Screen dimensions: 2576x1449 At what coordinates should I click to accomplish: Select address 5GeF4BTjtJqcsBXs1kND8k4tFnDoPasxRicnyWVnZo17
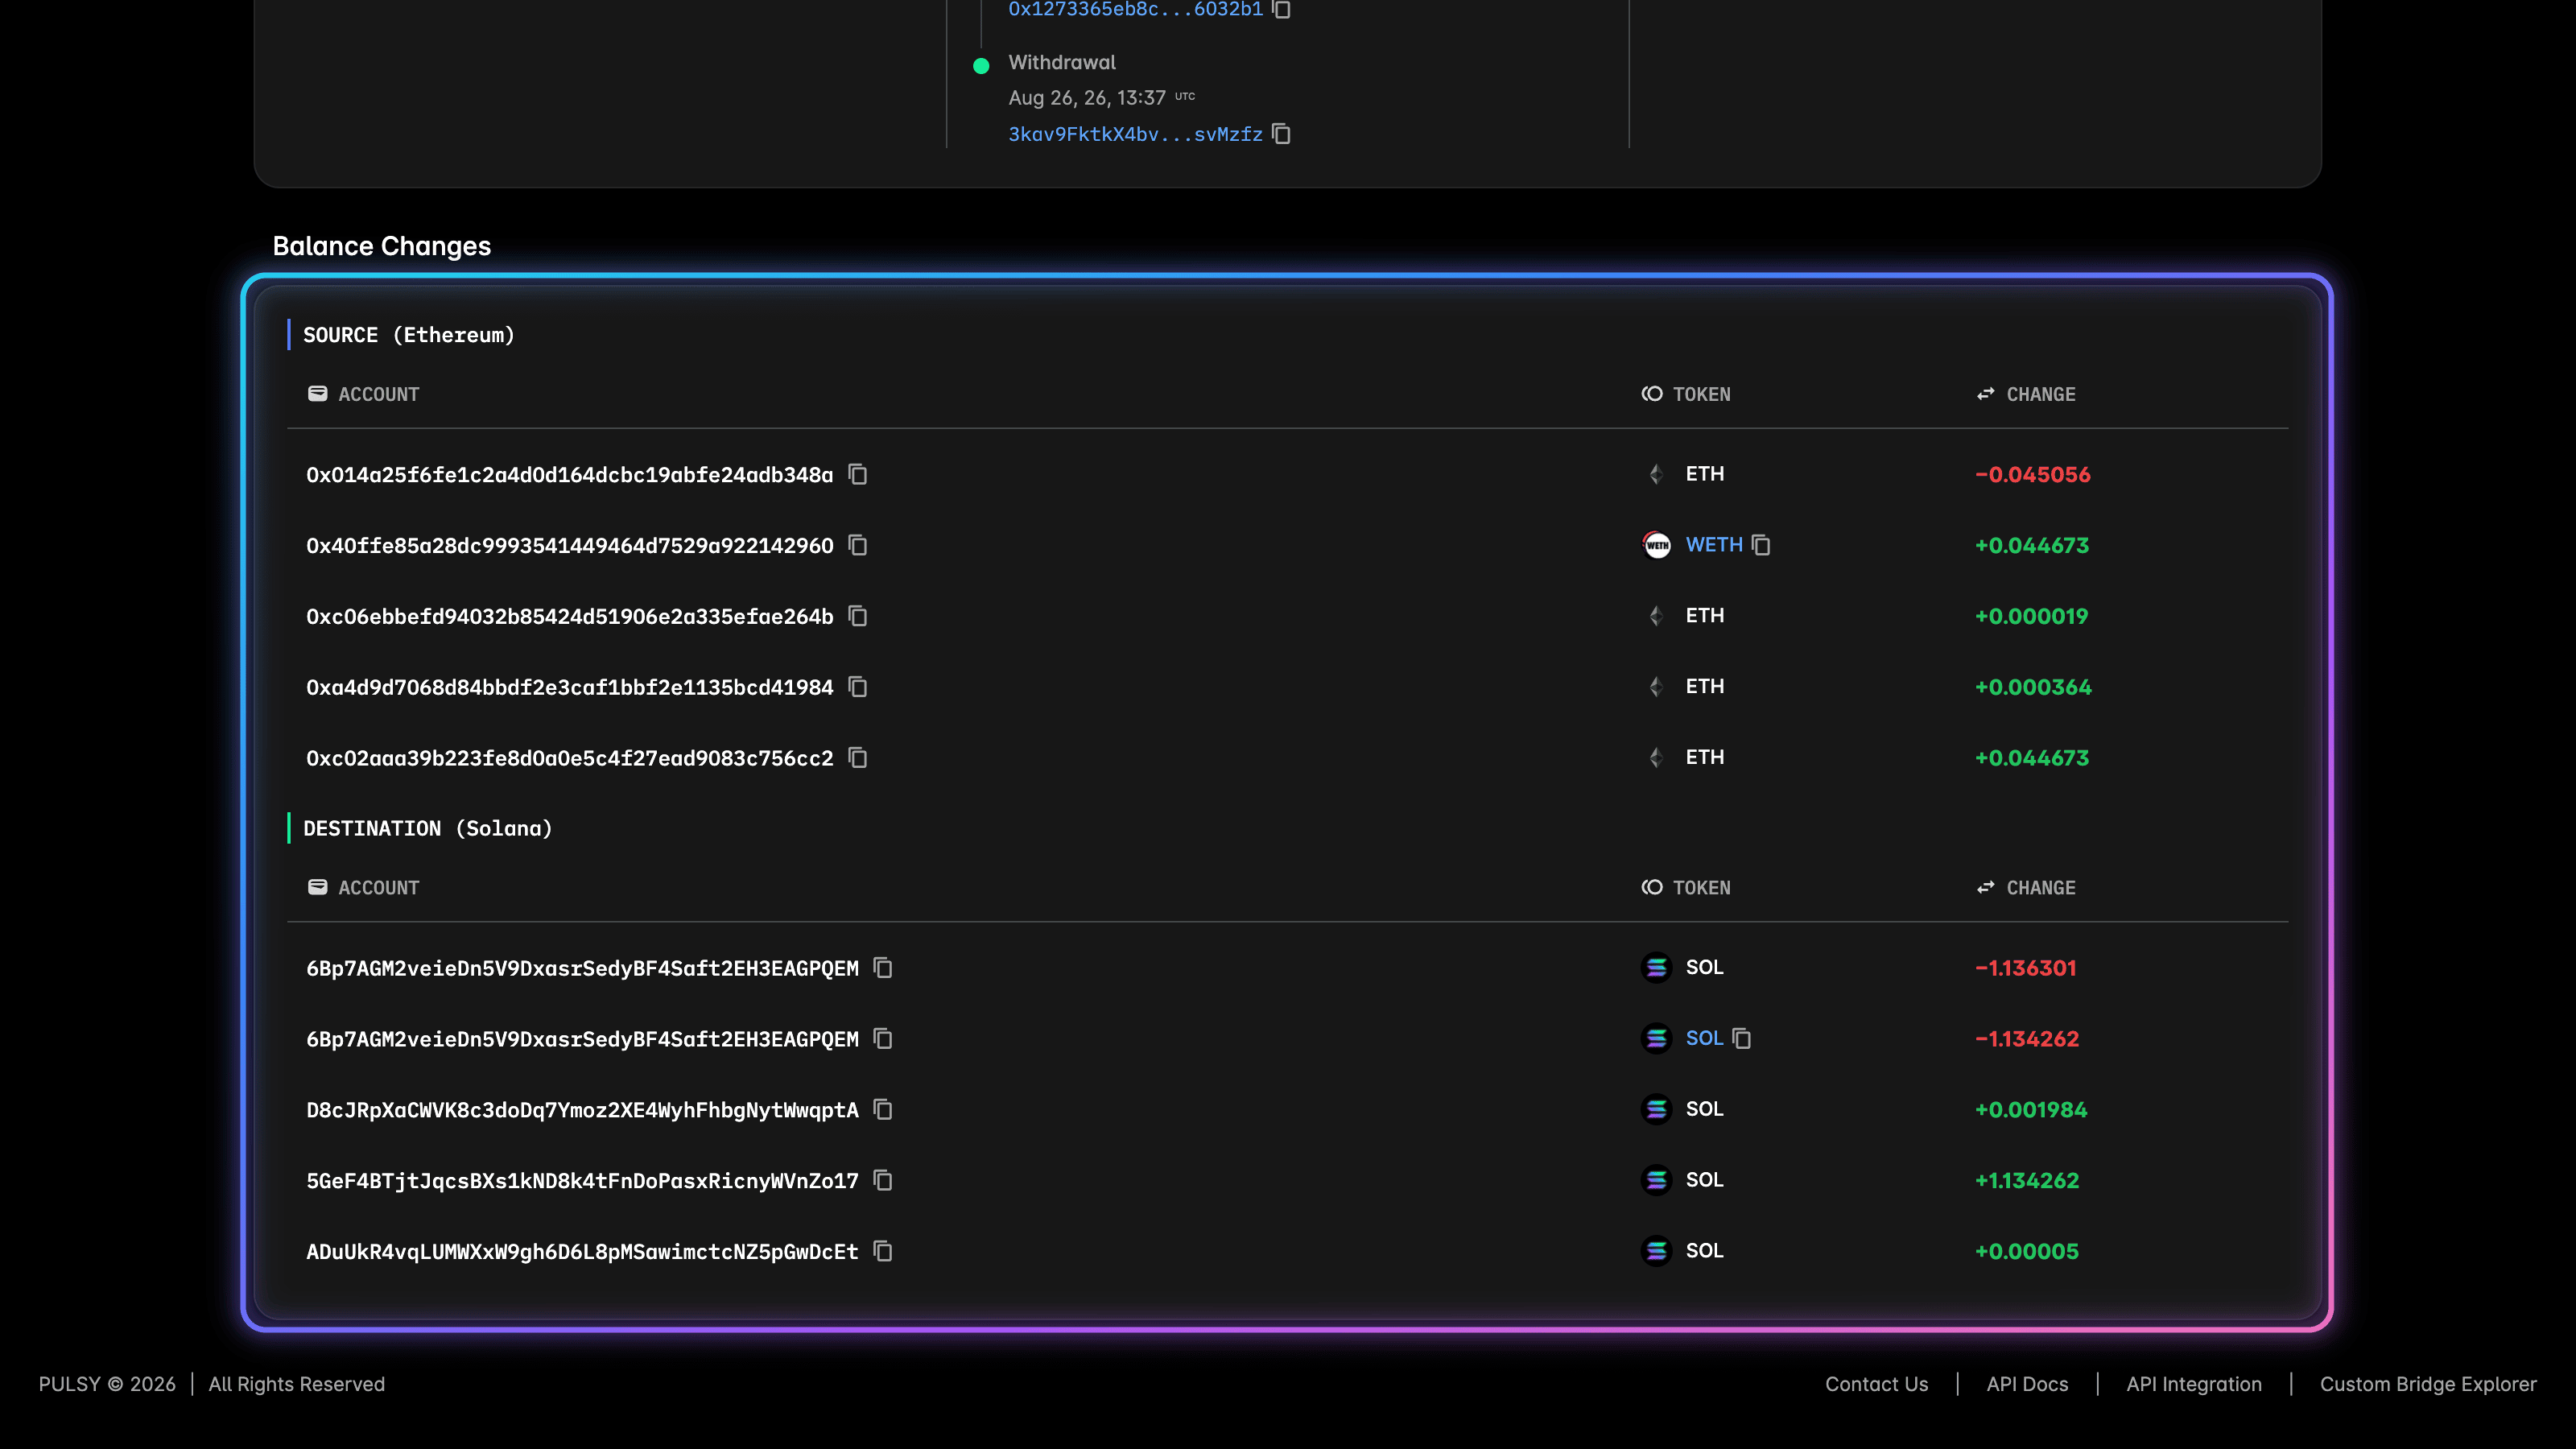pos(583,1182)
